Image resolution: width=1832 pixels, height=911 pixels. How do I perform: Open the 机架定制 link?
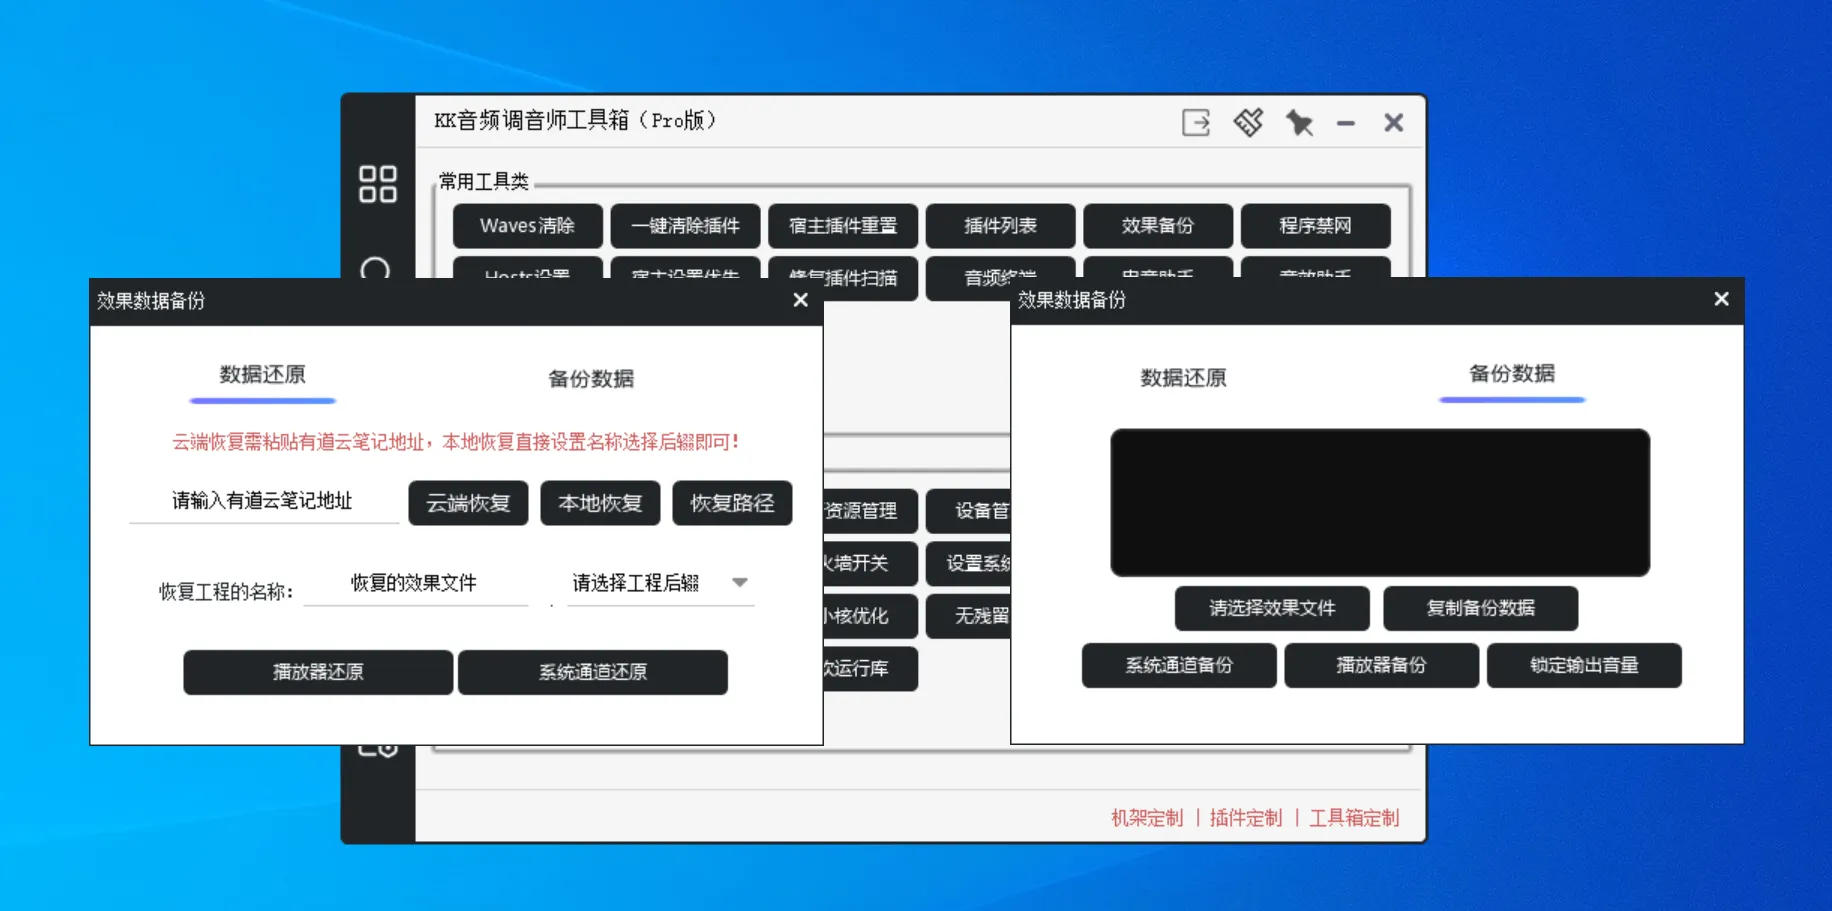coord(1147,818)
